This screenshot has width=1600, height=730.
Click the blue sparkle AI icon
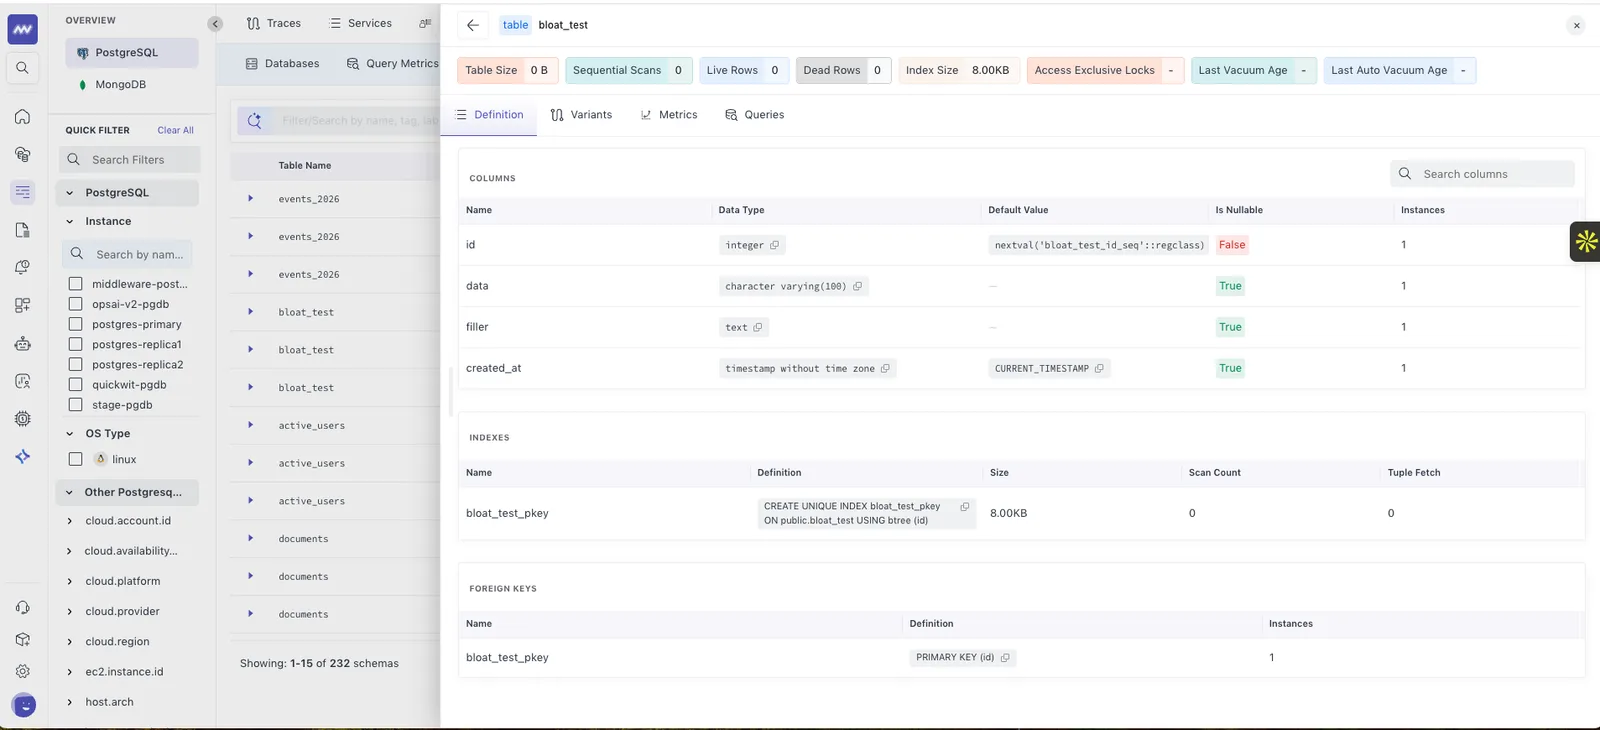pos(22,456)
